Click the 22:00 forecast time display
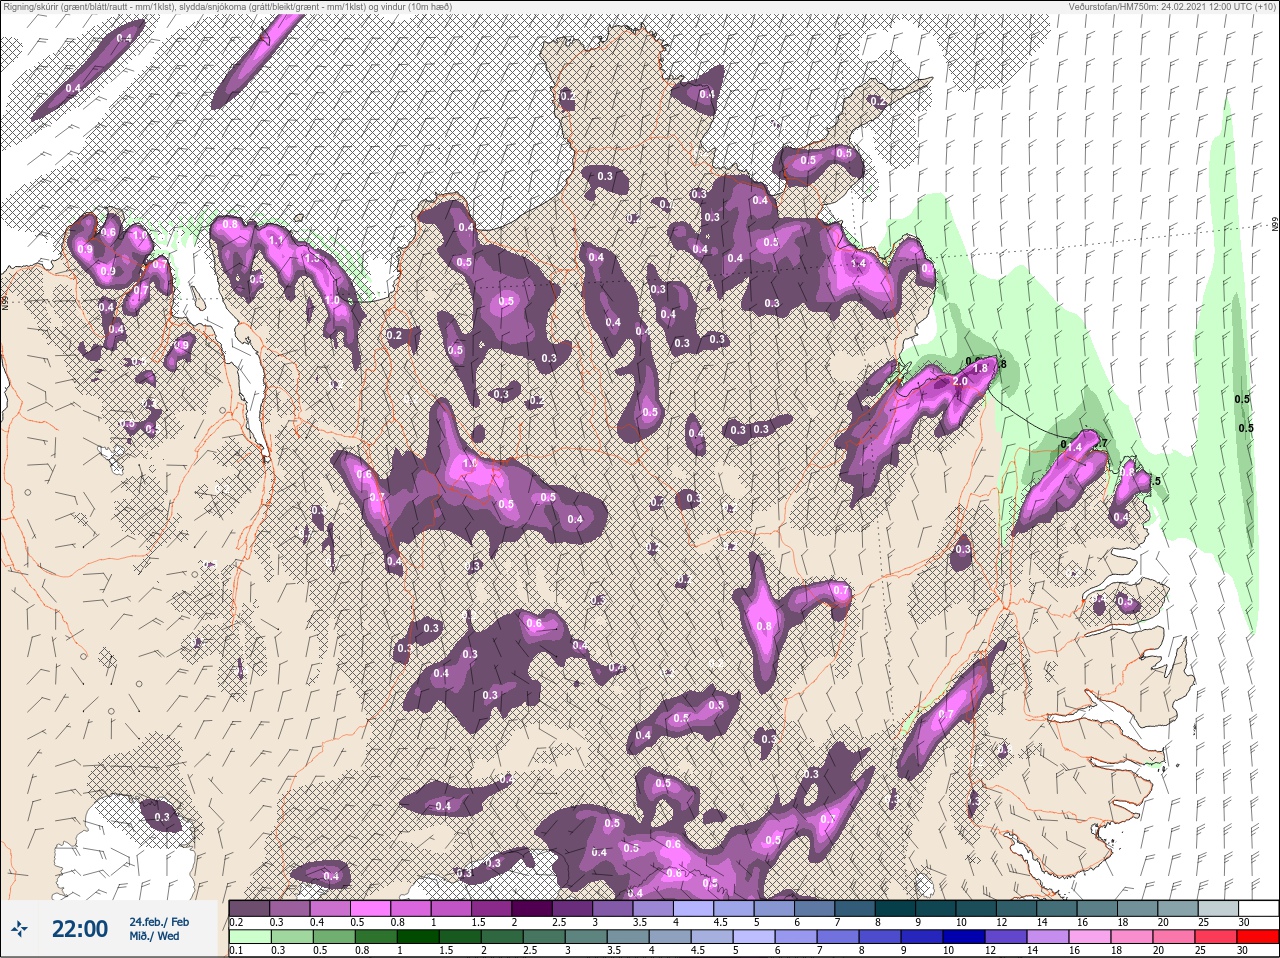 [80, 929]
